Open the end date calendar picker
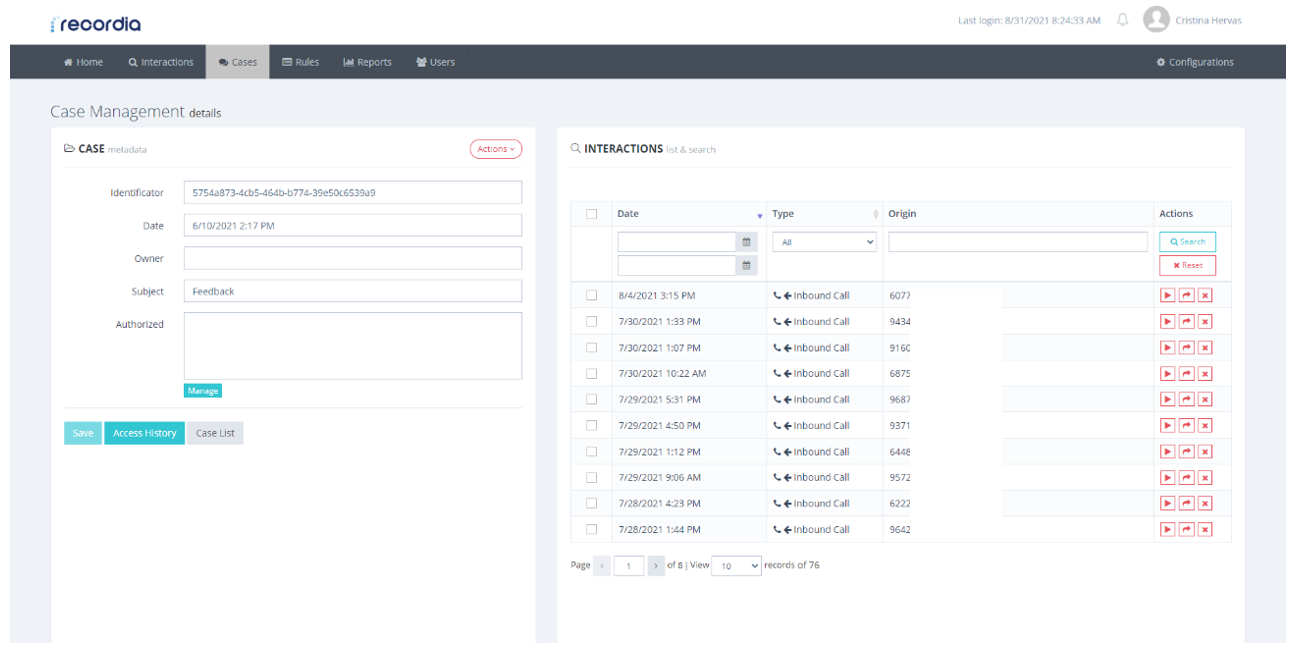The width and height of the screenshot is (1298, 653). (746, 265)
